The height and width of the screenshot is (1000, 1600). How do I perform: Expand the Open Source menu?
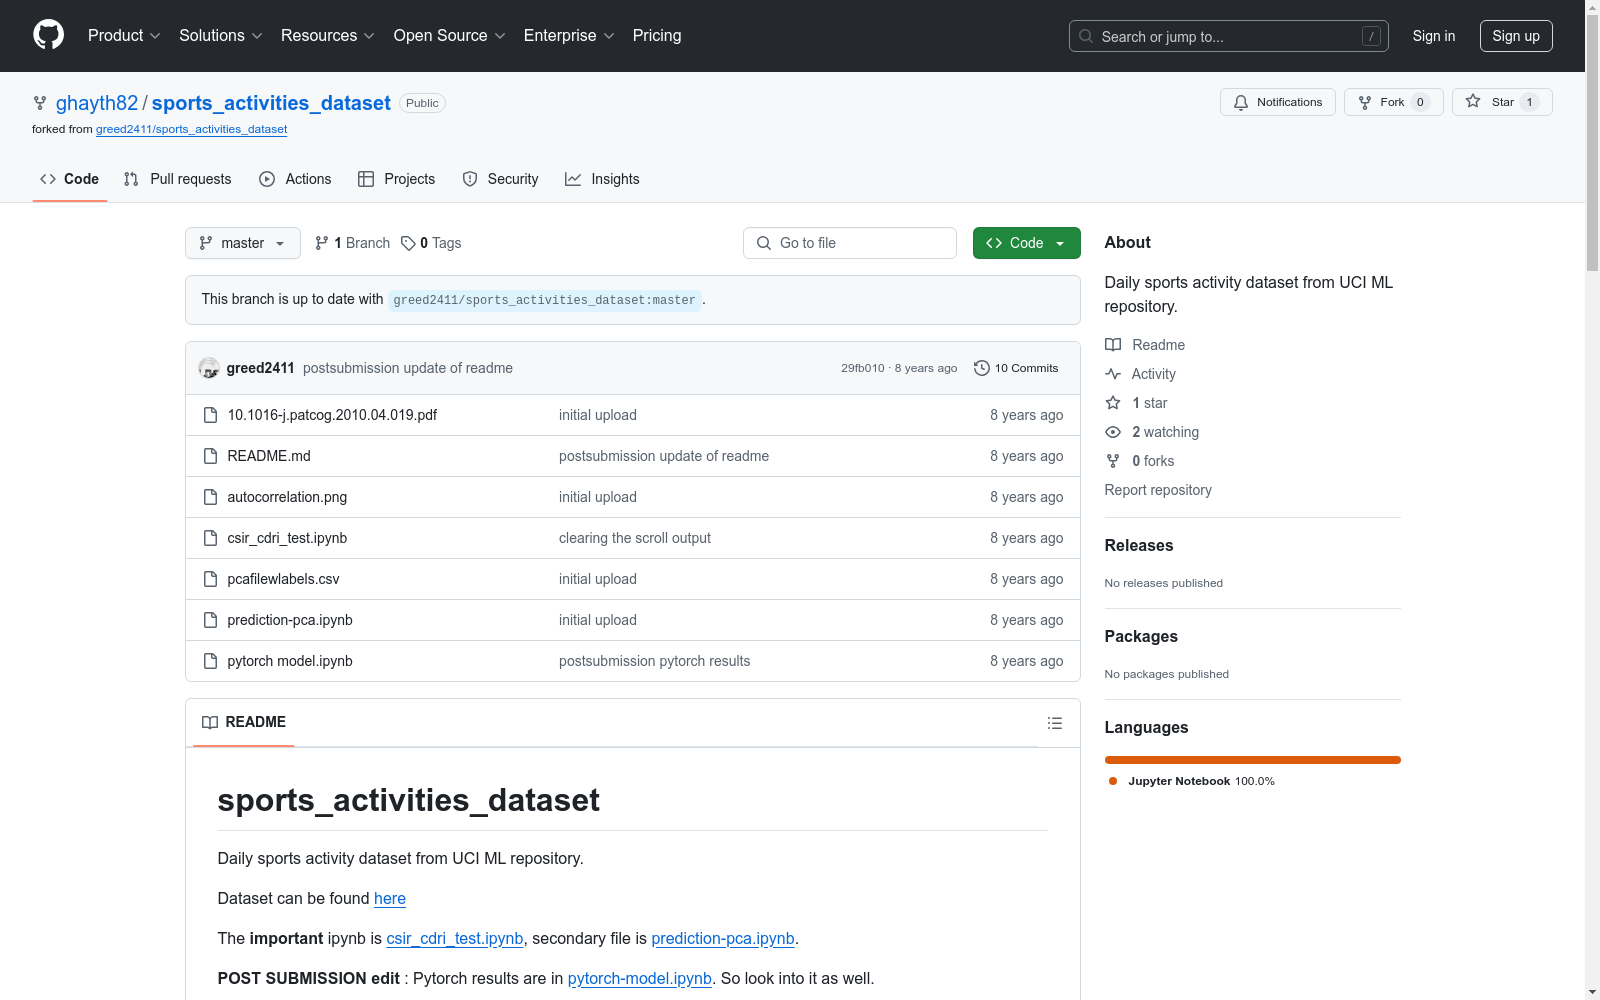(x=450, y=36)
